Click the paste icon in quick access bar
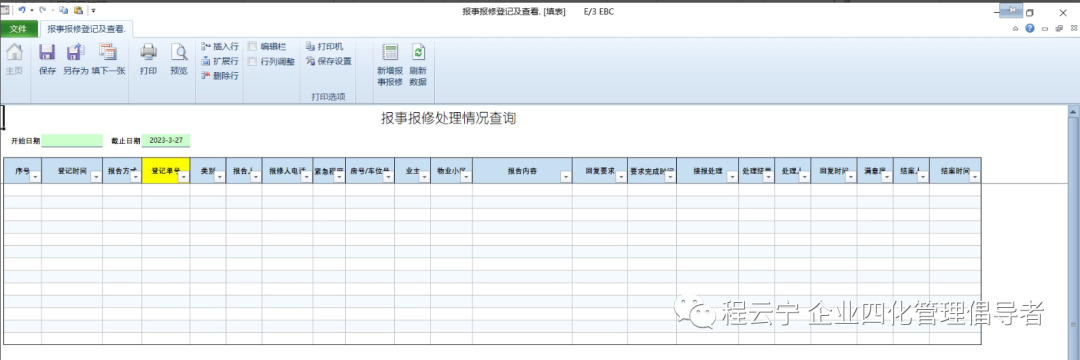 coord(78,10)
